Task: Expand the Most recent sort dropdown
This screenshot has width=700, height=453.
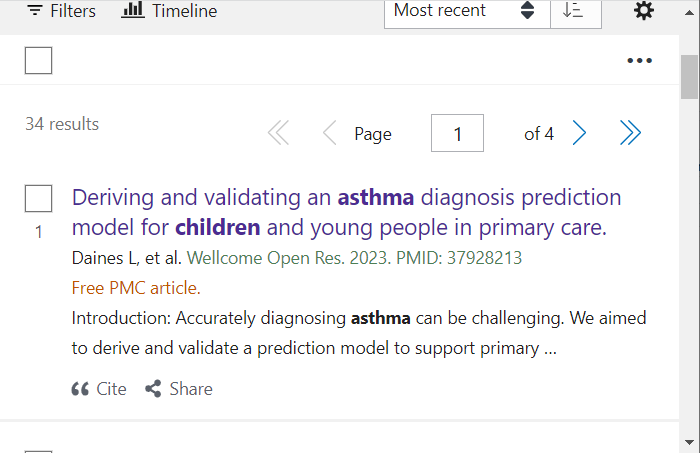Action: coord(467,13)
